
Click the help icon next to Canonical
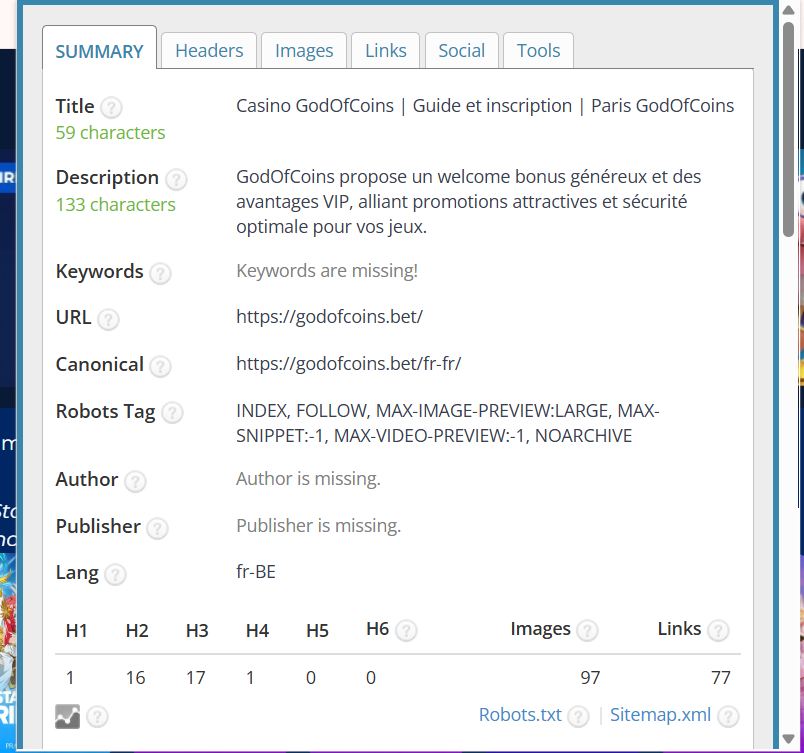click(160, 367)
